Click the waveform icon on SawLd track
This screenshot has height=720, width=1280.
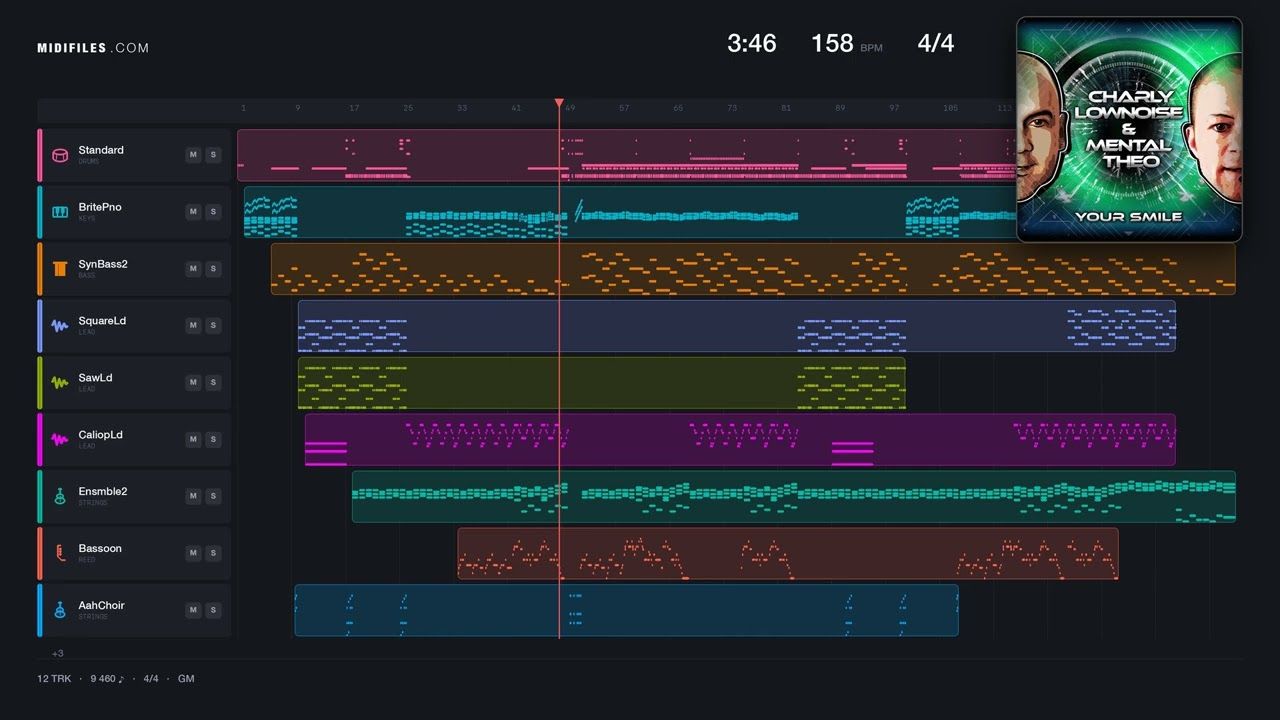coord(60,383)
